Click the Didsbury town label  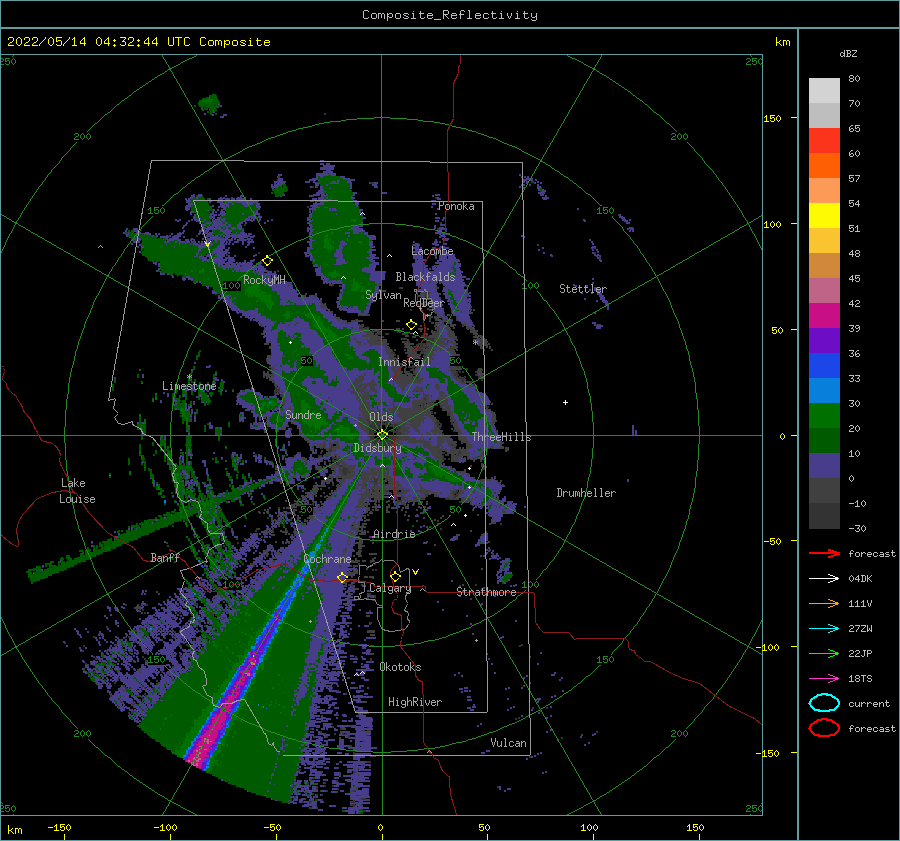[377, 448]
